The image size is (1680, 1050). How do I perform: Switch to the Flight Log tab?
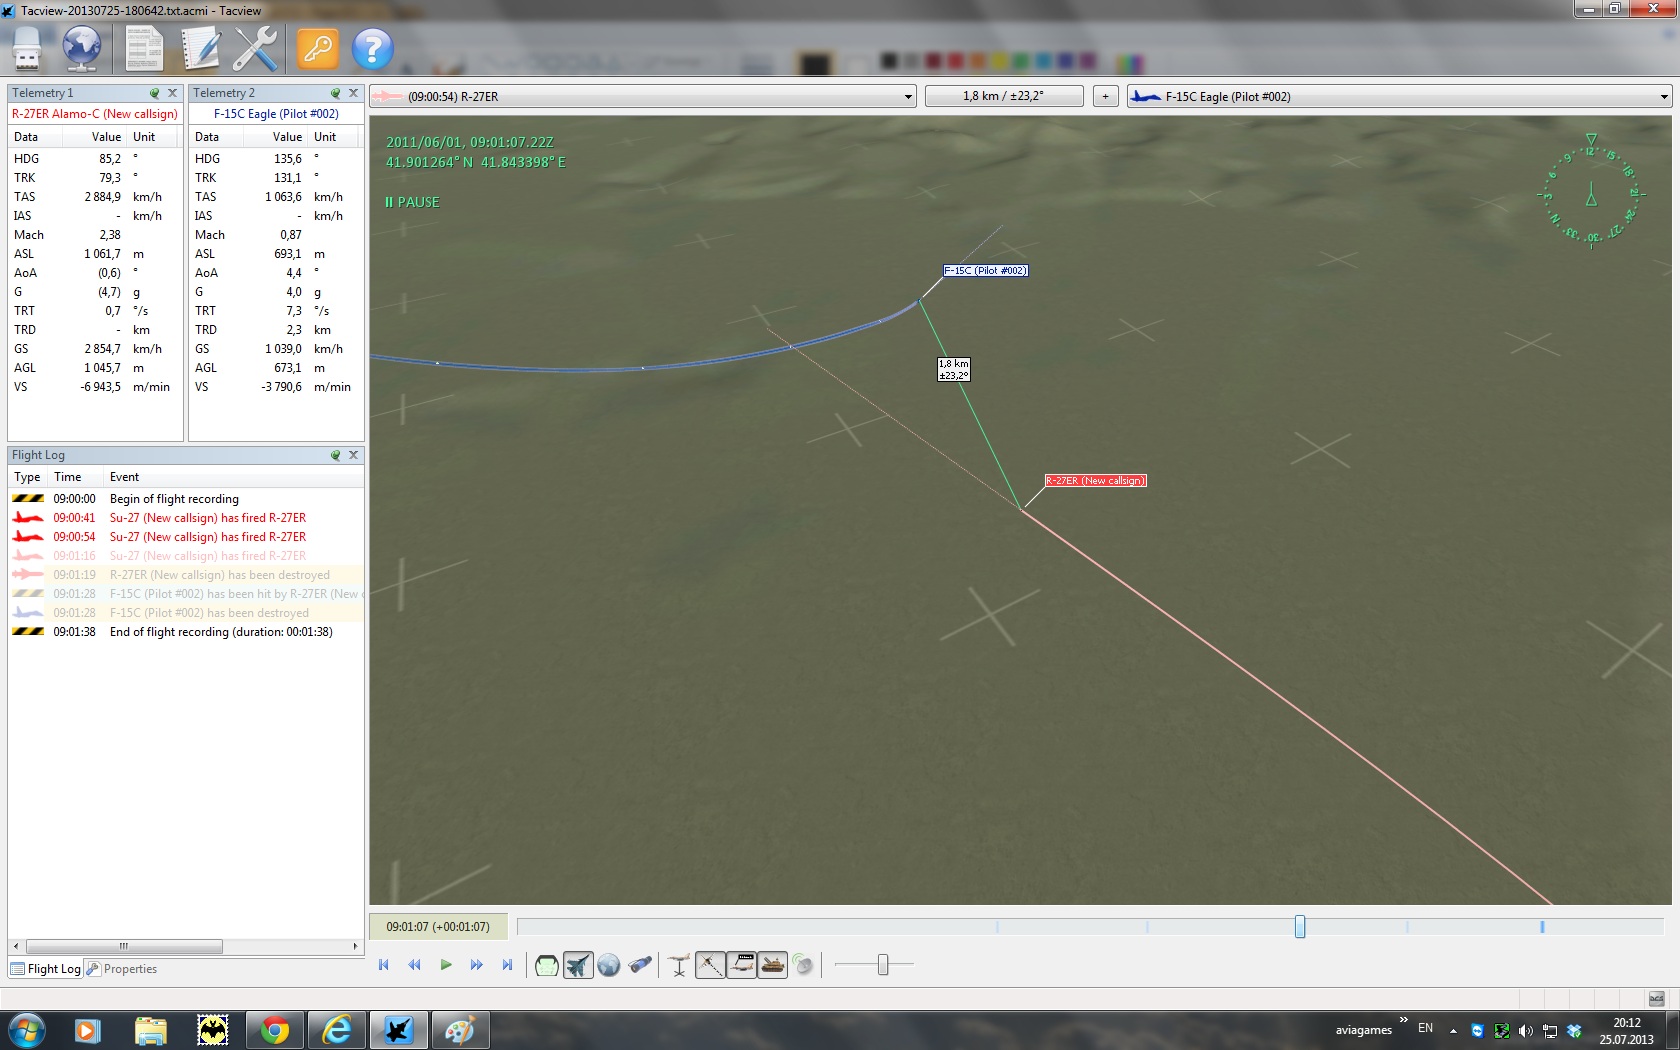click(x=46, y=969)
